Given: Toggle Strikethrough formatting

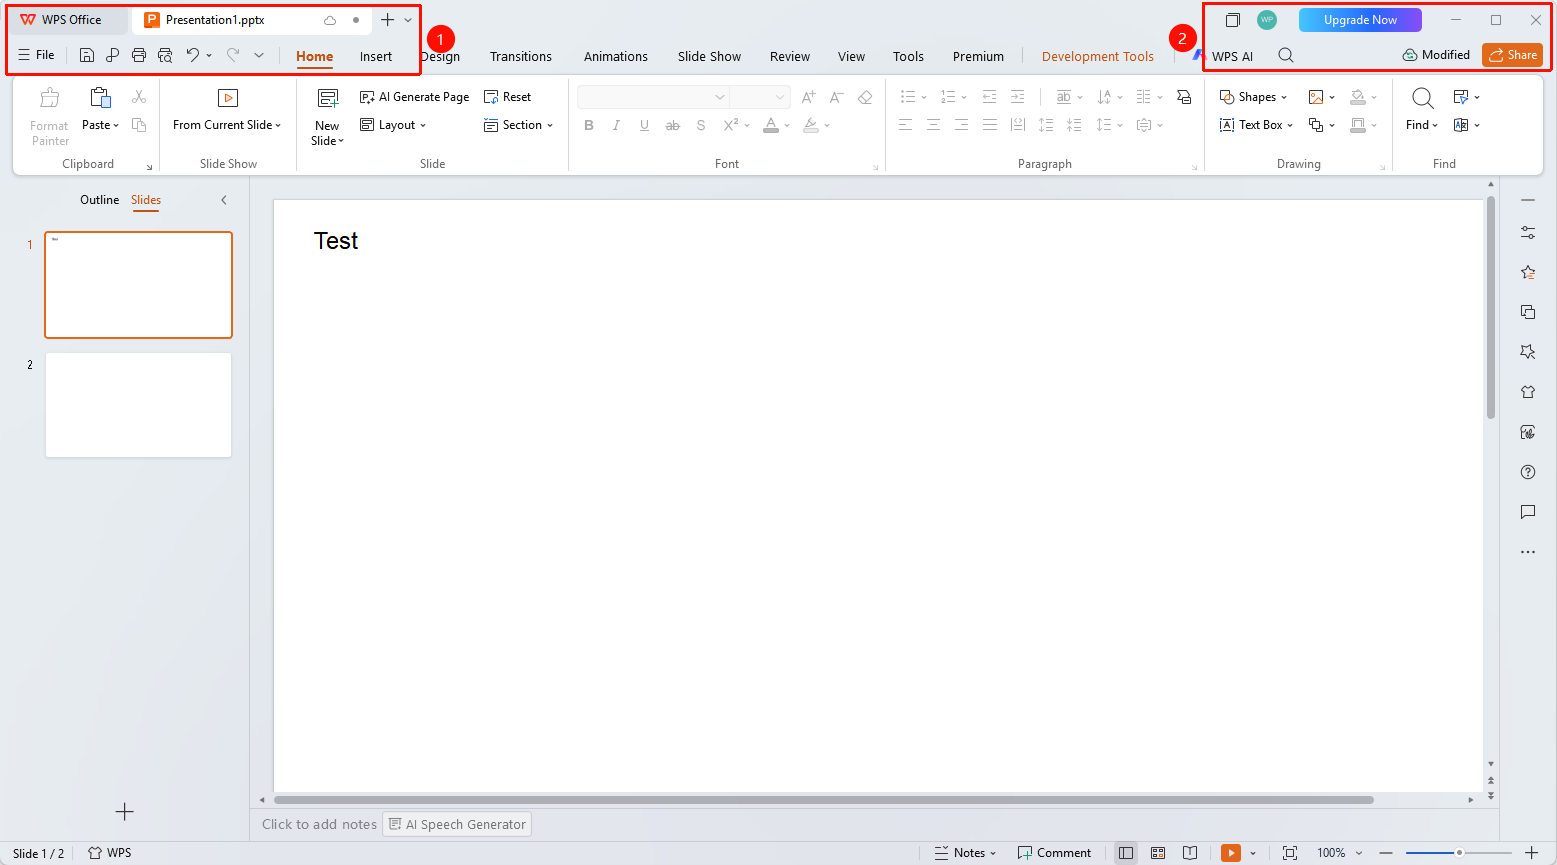Looking at the screenshot, I should (672, 125).
